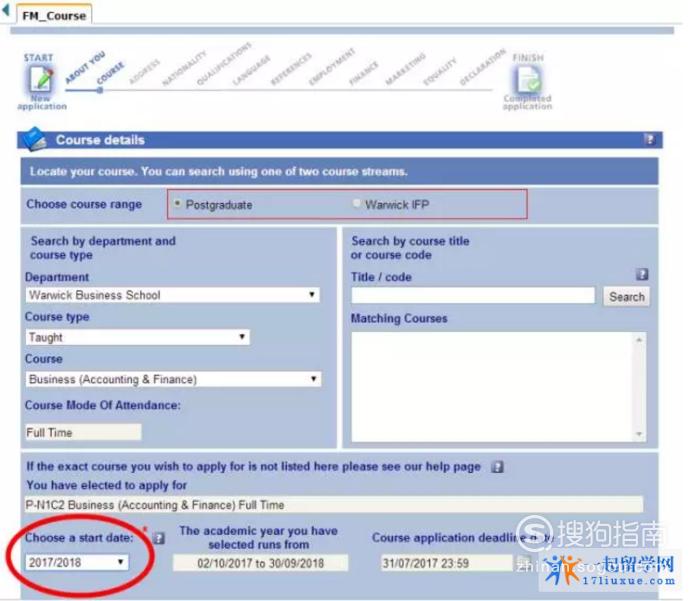The width and height of the screenshot is (692, 601).
Task: Click the P-N1C2 elected course field
Action: 334,504
